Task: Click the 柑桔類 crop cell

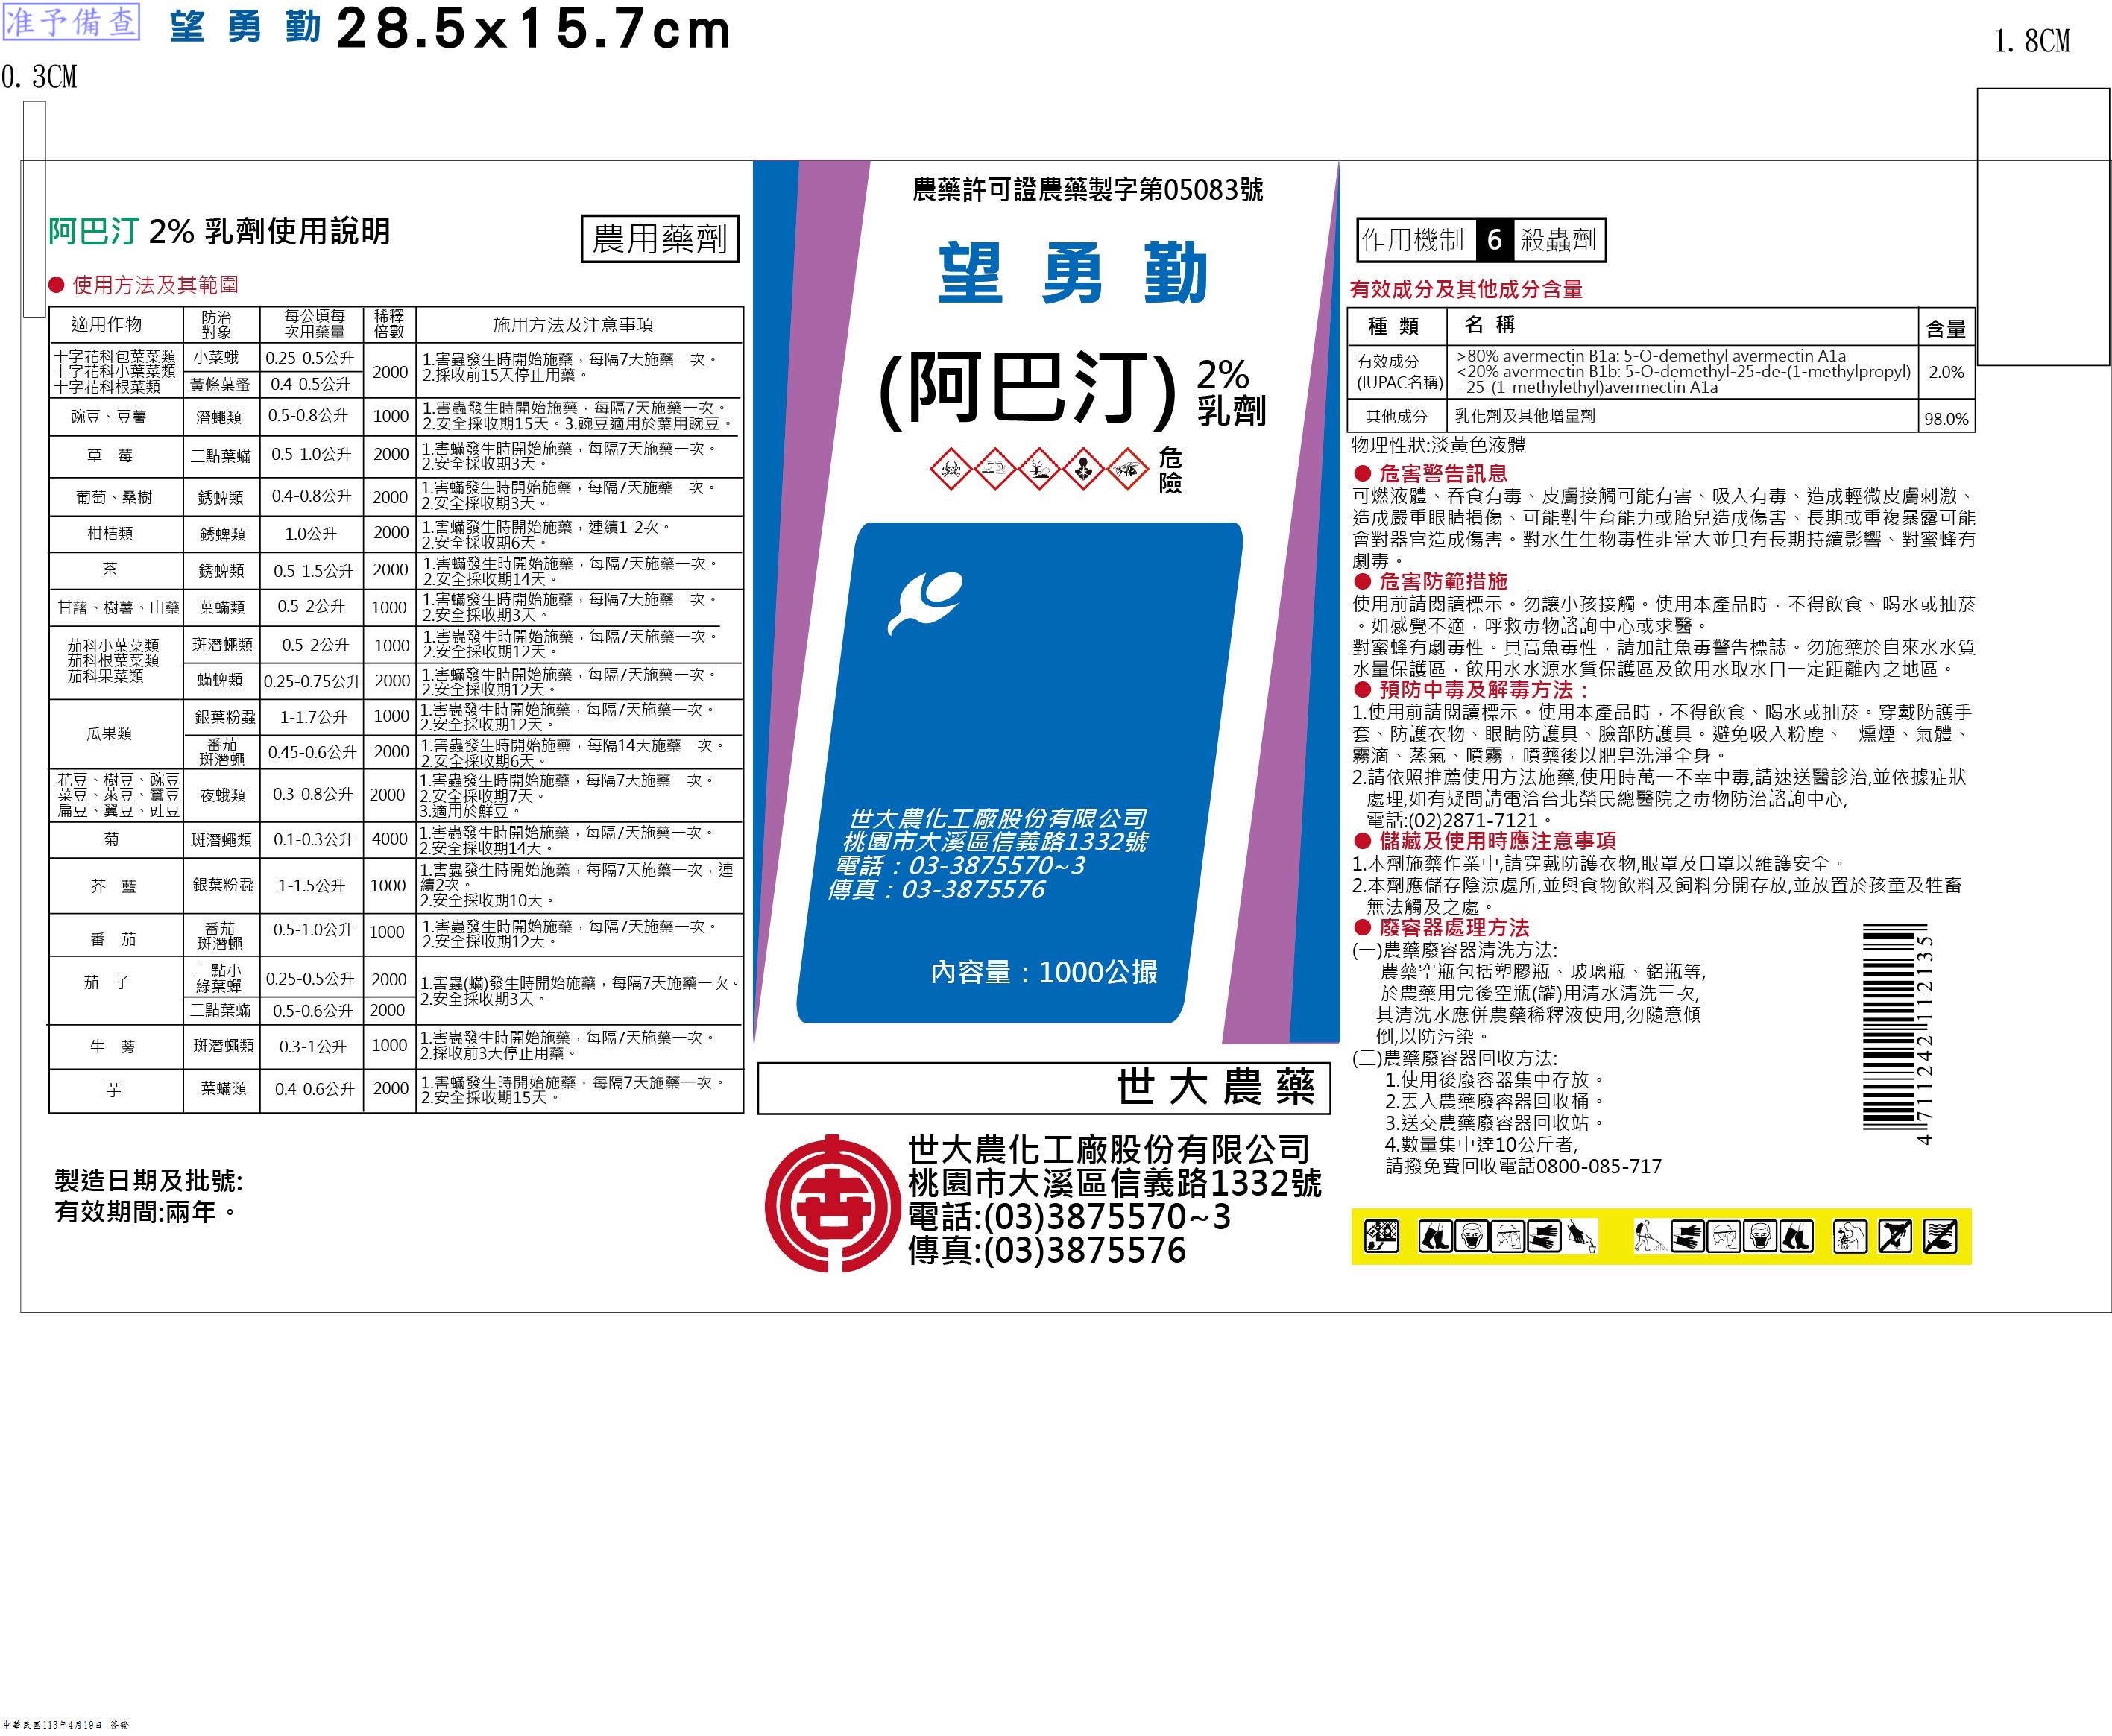Action: tap(110, 534)
